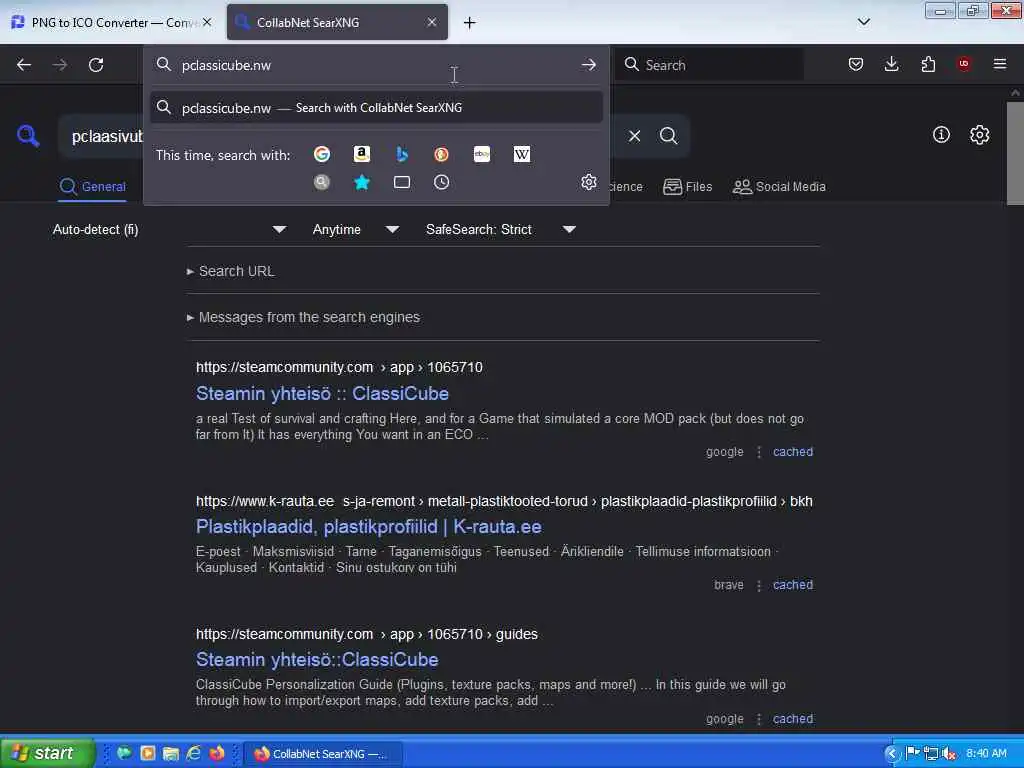Open the Downloads panel

point(891,64)
